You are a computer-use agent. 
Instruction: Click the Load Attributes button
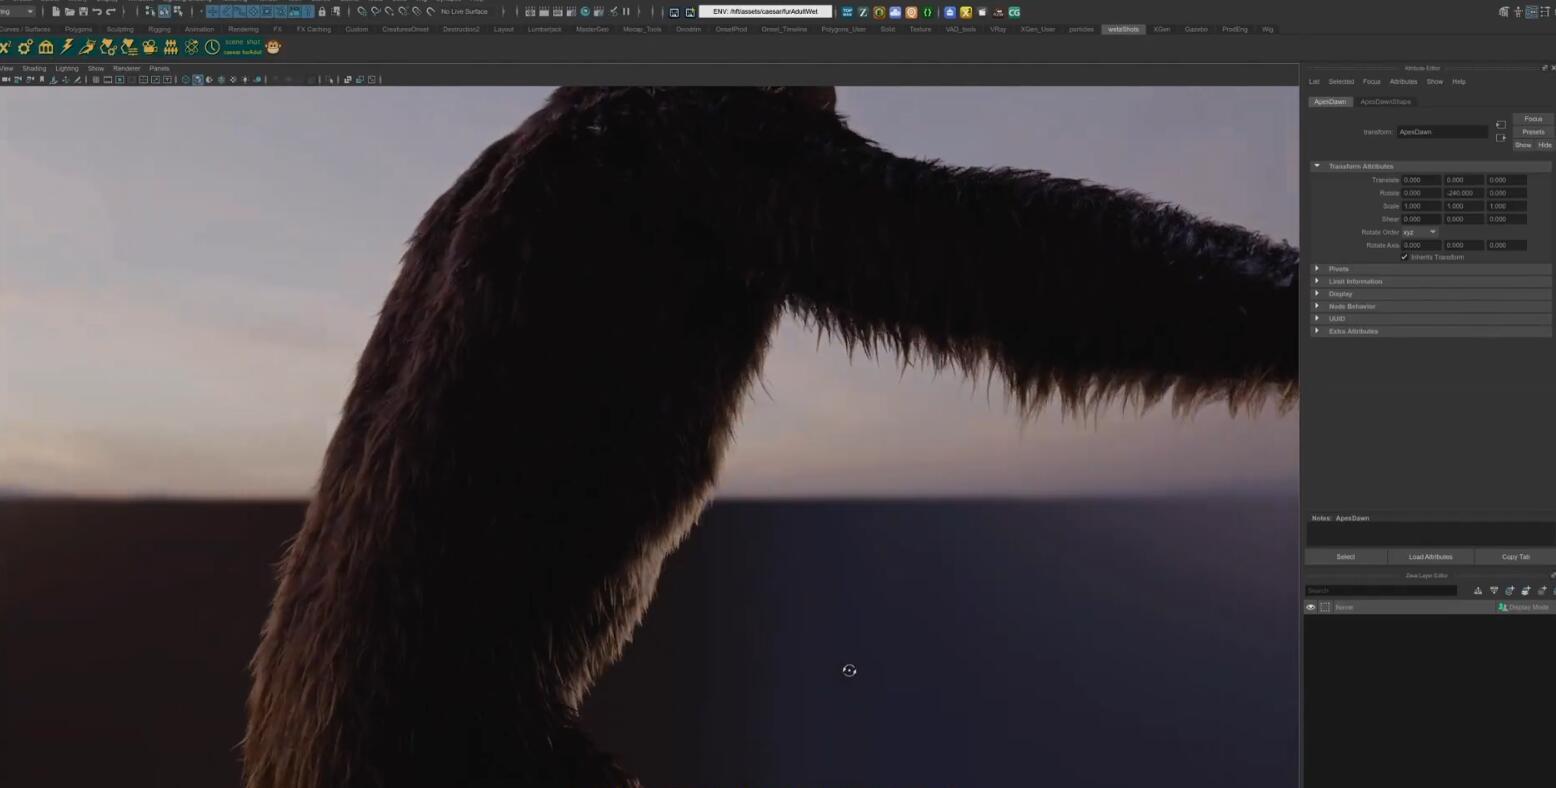coord(1430,557)
